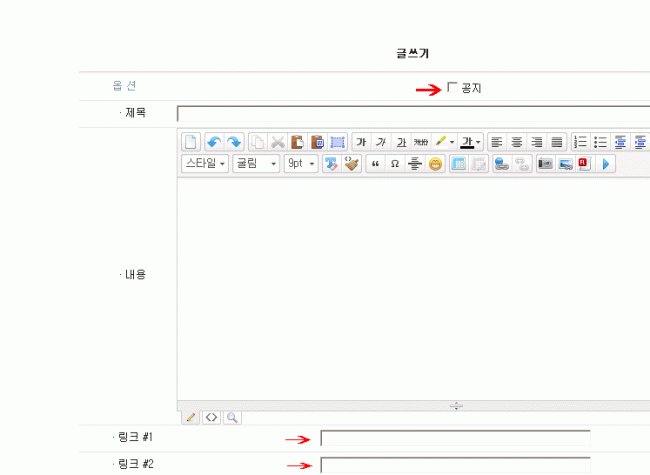
Task: Align text to the left
Action: 497,142
